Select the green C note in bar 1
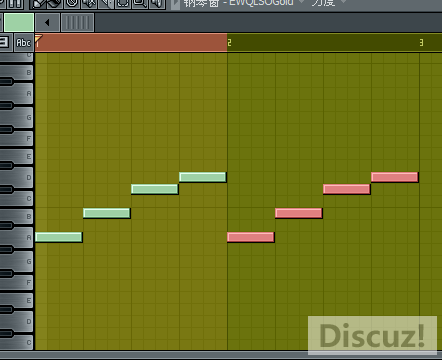Viewport: 442px width, 360px height. pyautogui.click(x=155, y=189)
